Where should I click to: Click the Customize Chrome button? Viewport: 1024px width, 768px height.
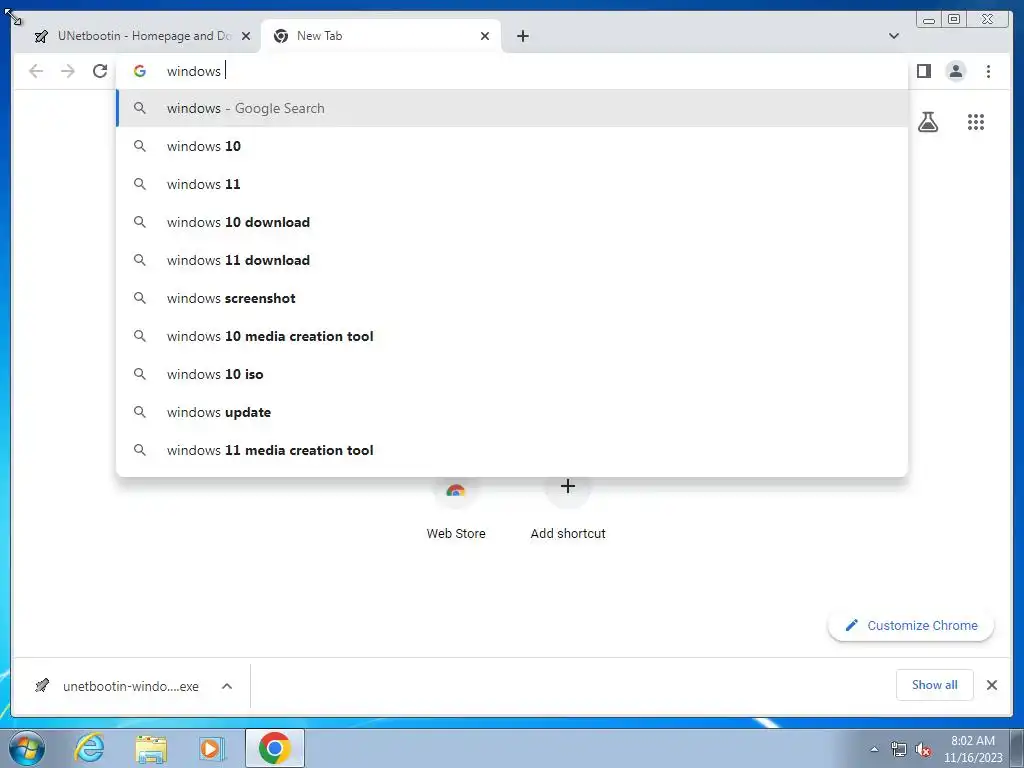(x=911, y=626)
